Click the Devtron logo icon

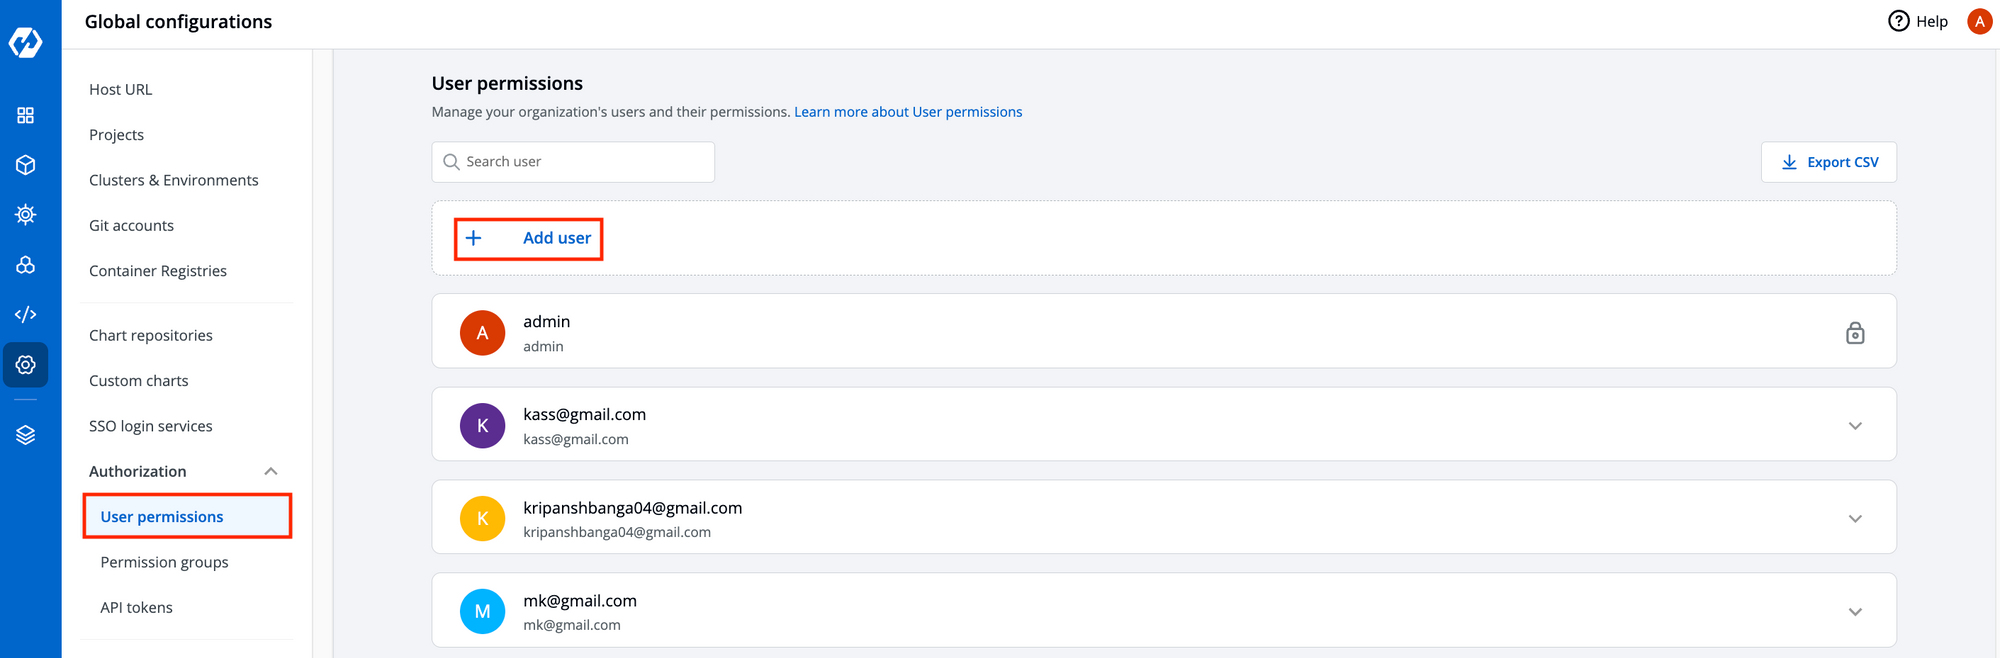pos(26,42)
